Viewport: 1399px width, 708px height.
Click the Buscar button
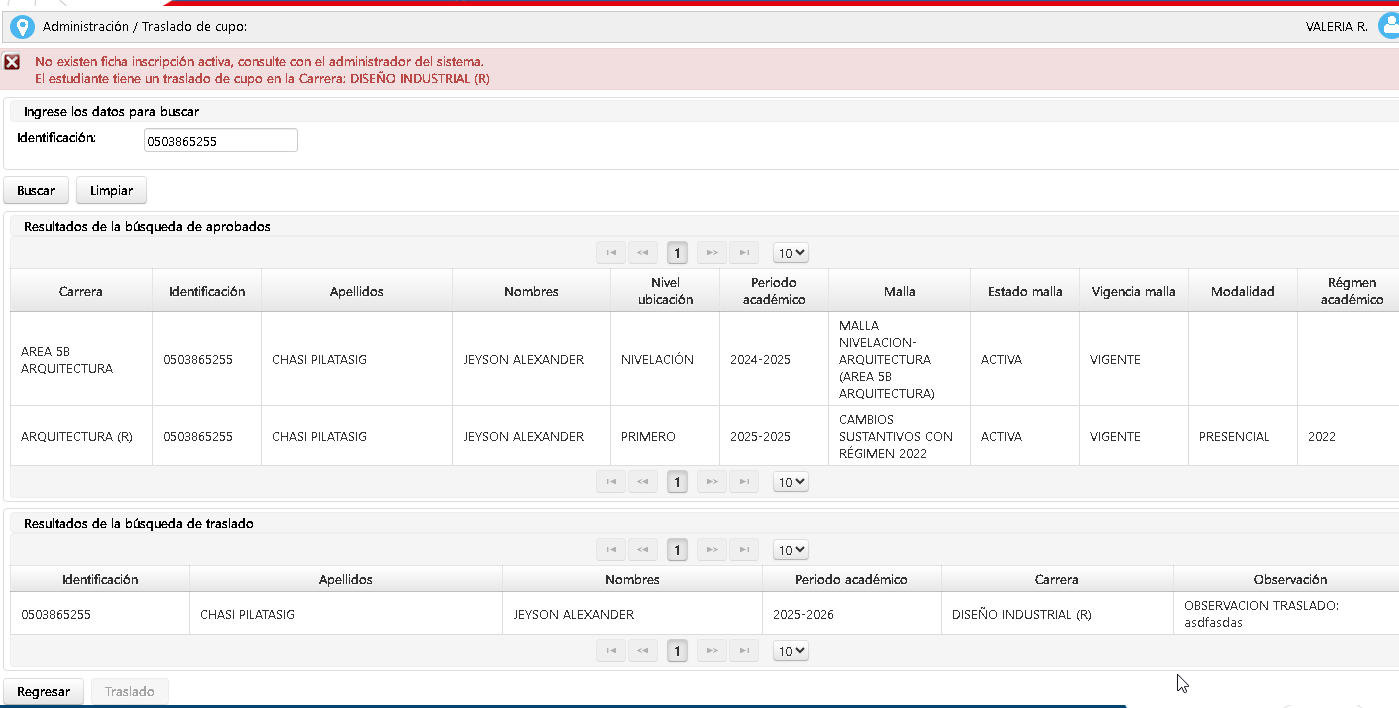[36, 190]
